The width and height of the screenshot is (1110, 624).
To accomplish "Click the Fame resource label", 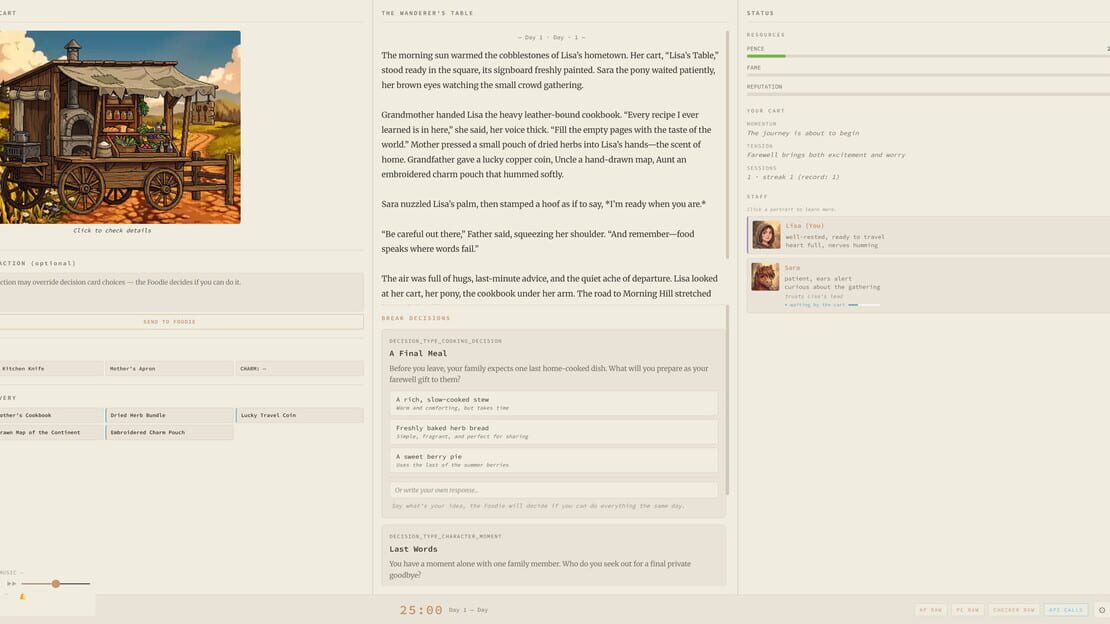I will [753, 68].
